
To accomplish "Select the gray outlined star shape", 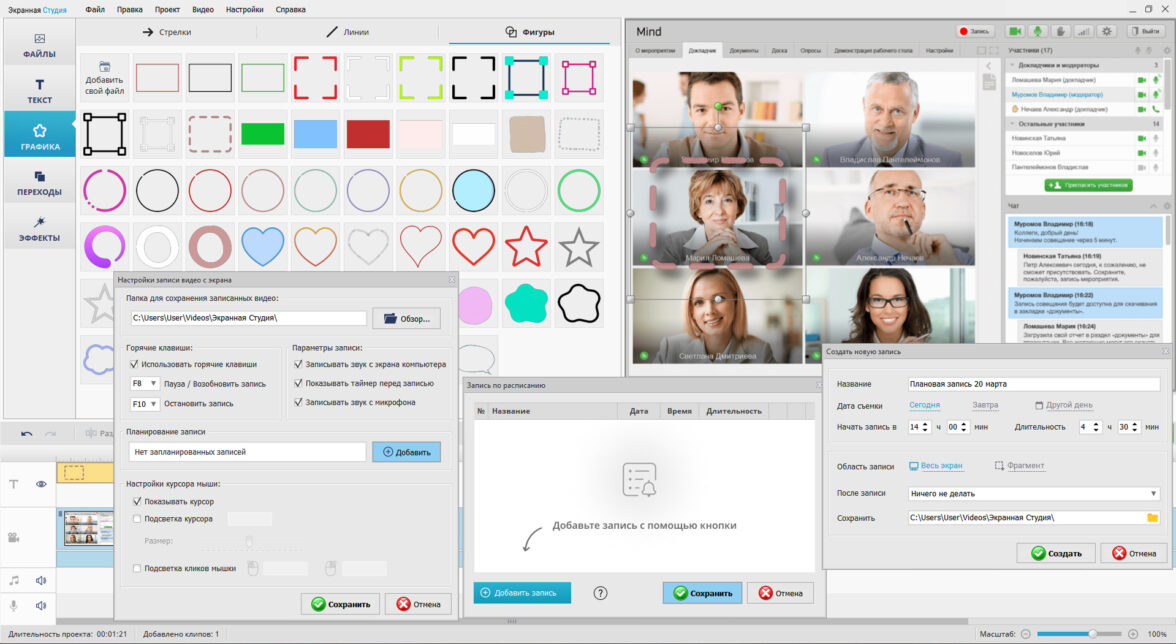I will [578, 247].
